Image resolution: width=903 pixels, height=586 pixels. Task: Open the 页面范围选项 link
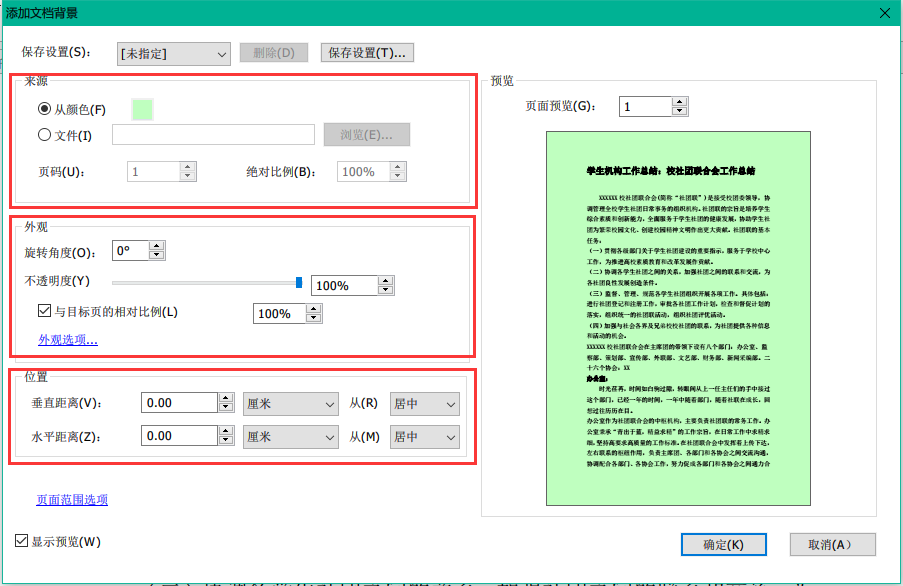(x=72, y=500)
